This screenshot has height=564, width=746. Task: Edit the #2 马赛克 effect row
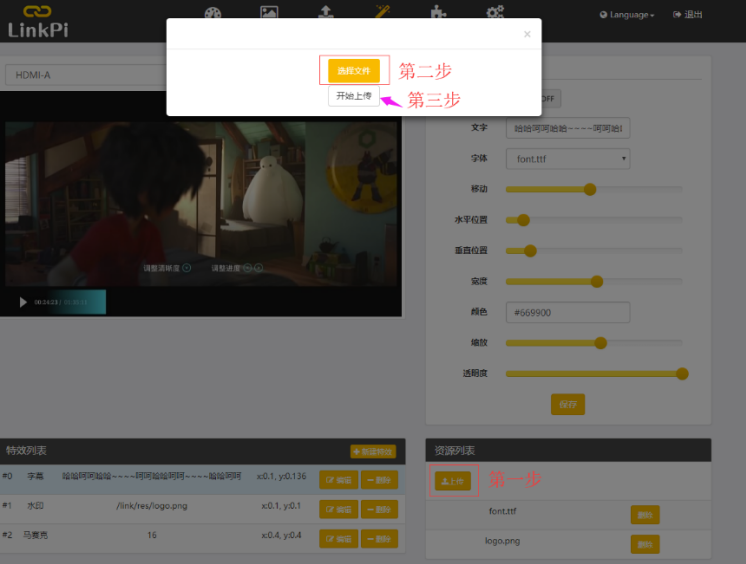pyautogui.click(x=338, y=539)
